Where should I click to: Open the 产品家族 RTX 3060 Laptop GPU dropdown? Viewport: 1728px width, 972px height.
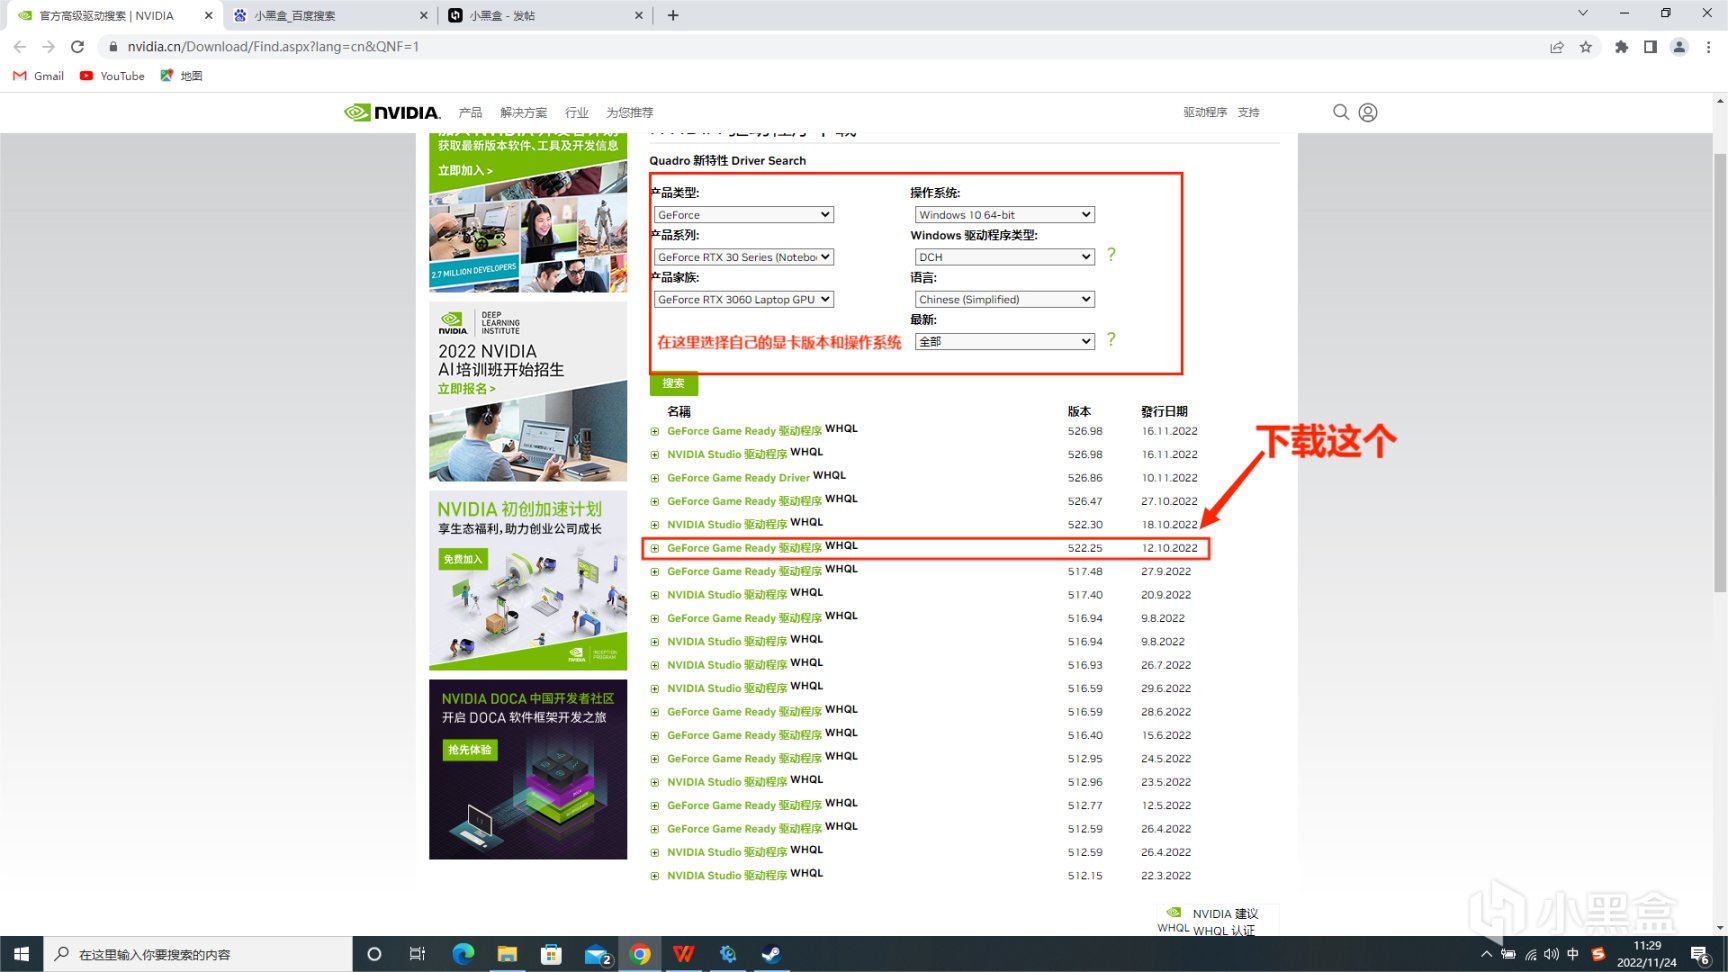point(743,299)
